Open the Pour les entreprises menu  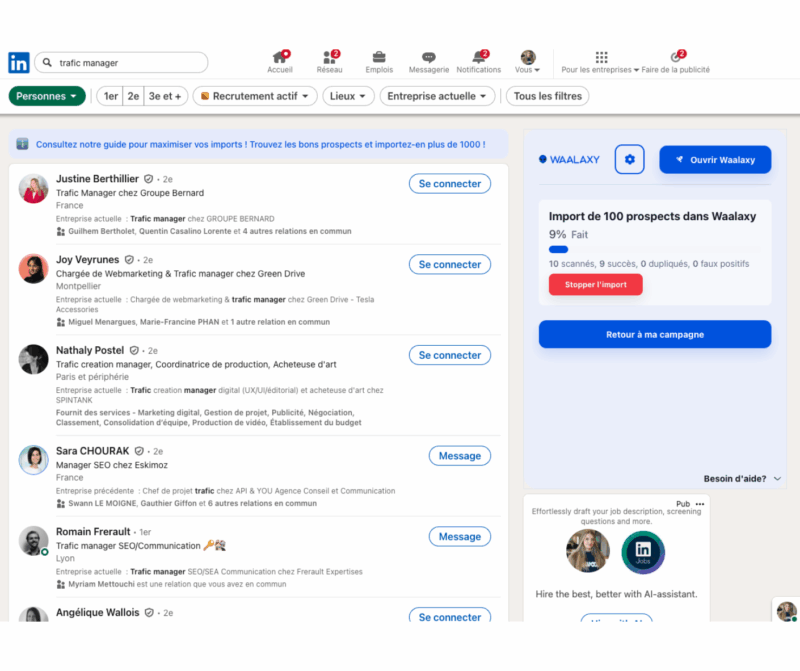601,61
